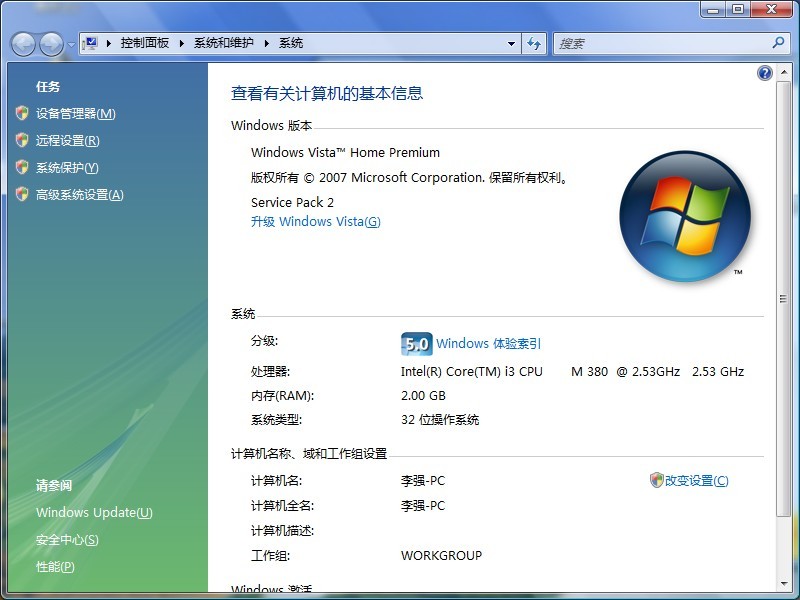Image resolution: width=800 pixels, height=600 pixels.
Task: Open the recent pages dropdown arrow
Action: coord(71,44)
